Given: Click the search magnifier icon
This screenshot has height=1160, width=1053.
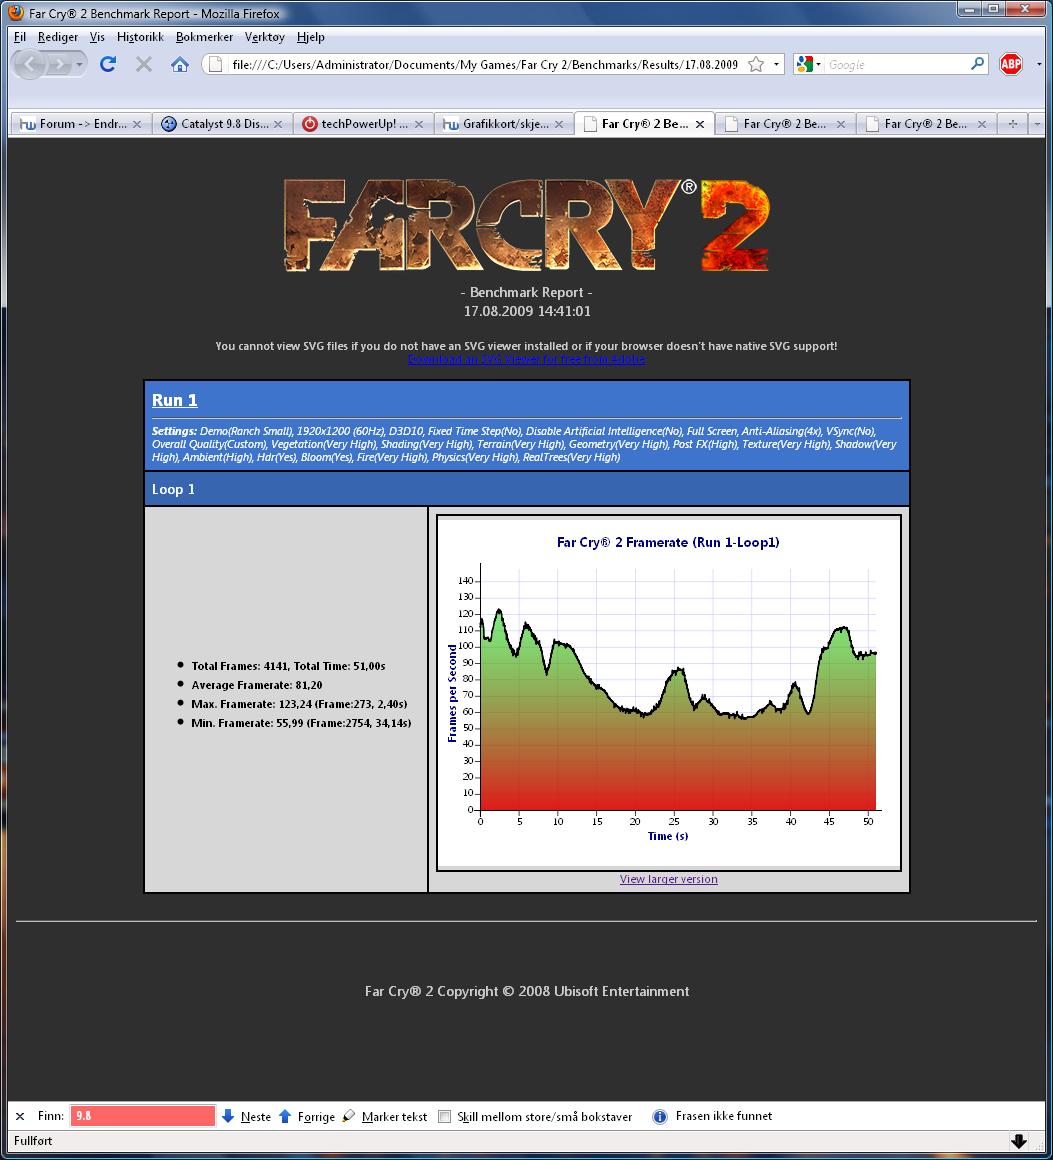Looking at the screenshot, I should point(978,64).
